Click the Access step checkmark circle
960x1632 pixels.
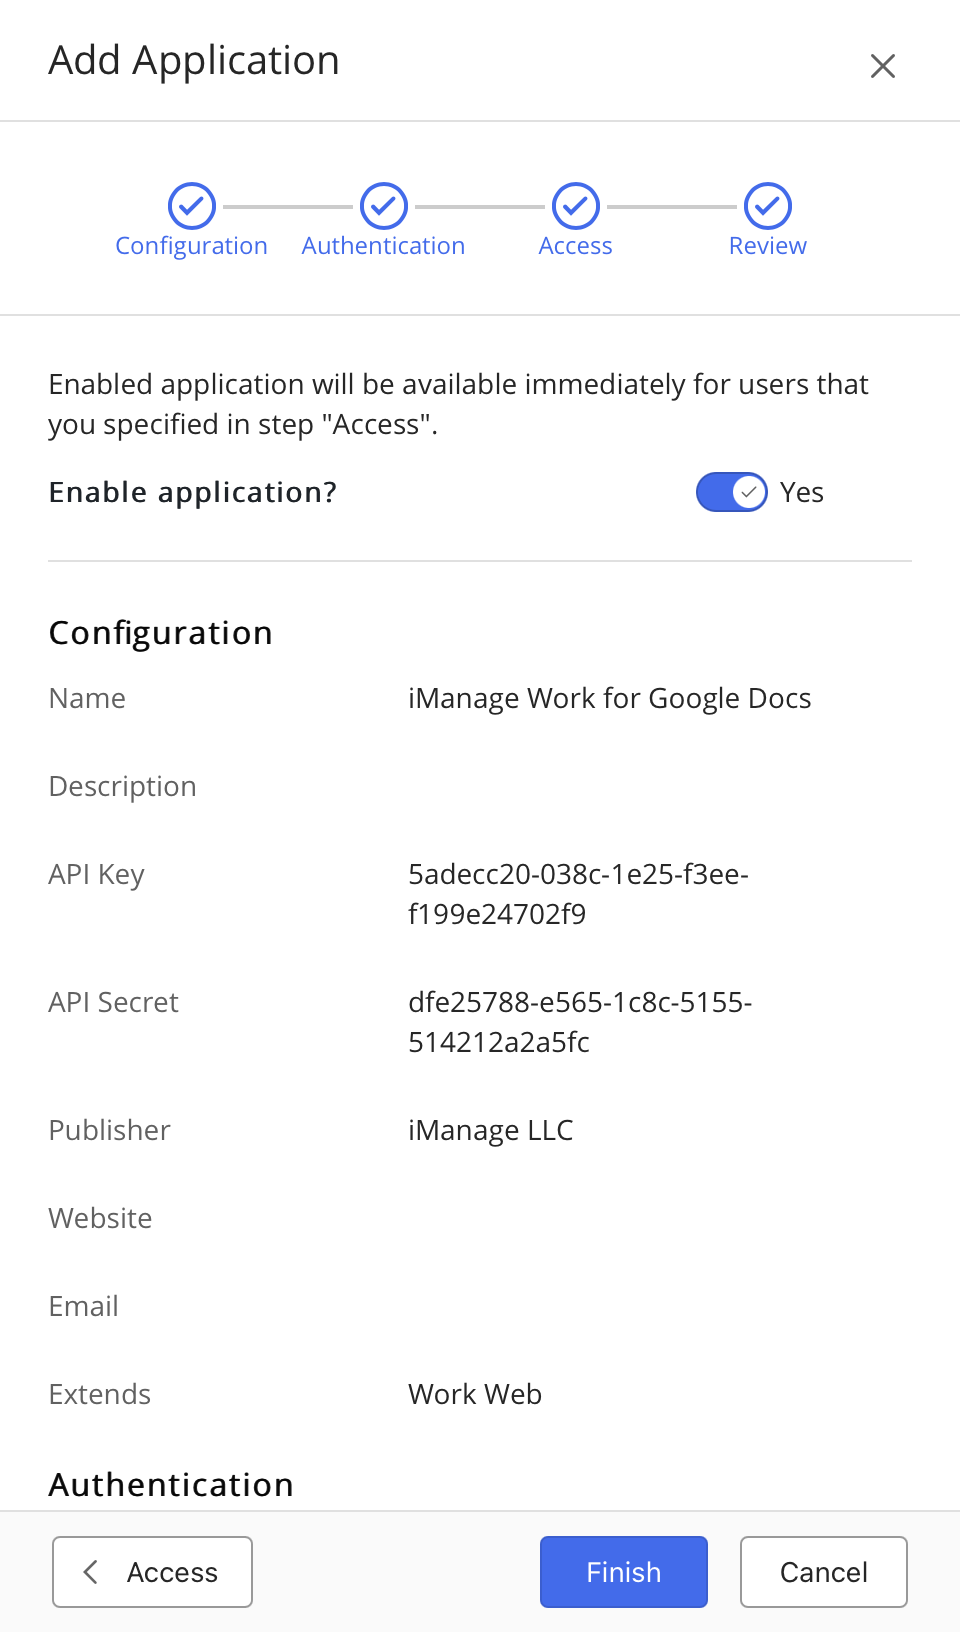pyautogui.click(x=576, y=207)
